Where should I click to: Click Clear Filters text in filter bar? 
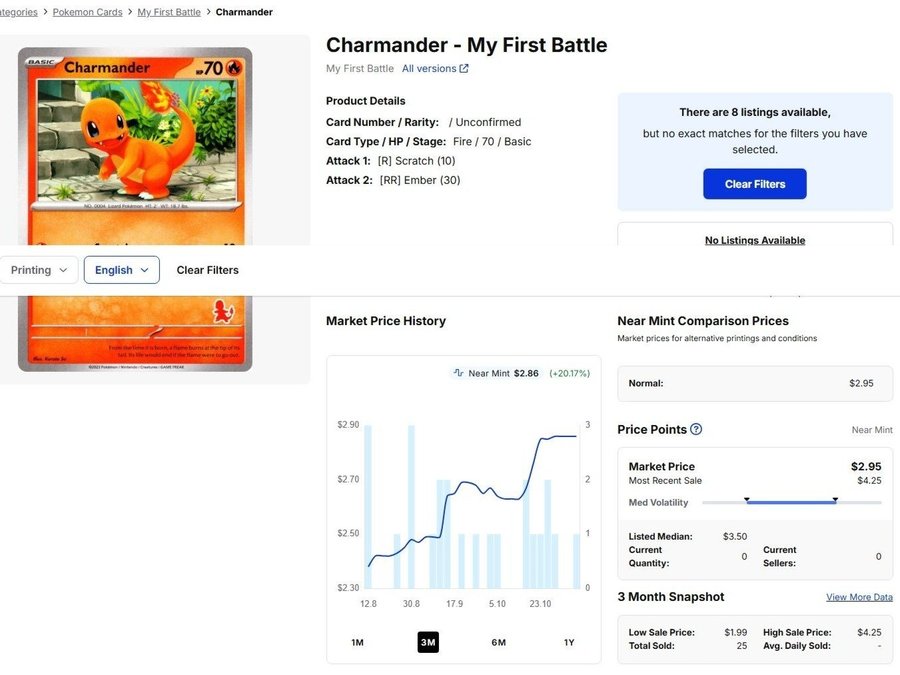207,270
